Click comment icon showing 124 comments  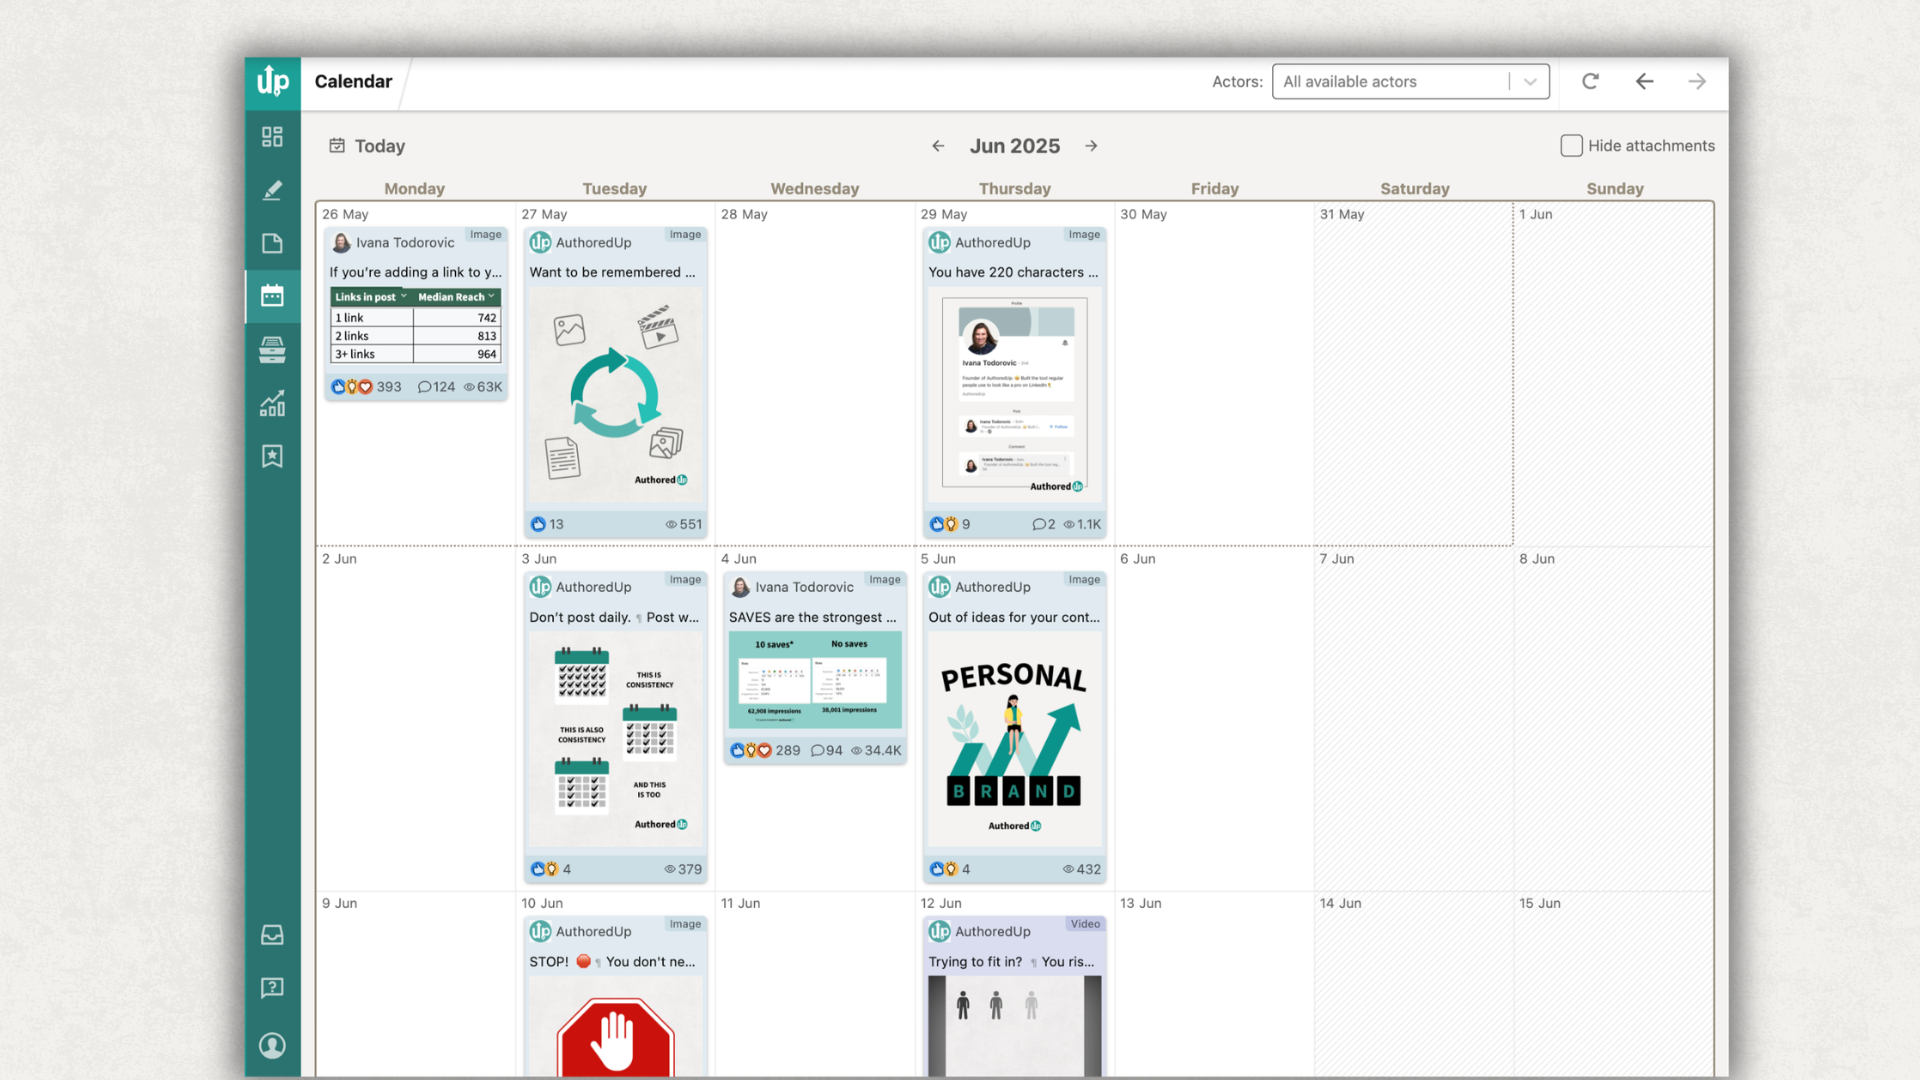[x=424, y=387]
